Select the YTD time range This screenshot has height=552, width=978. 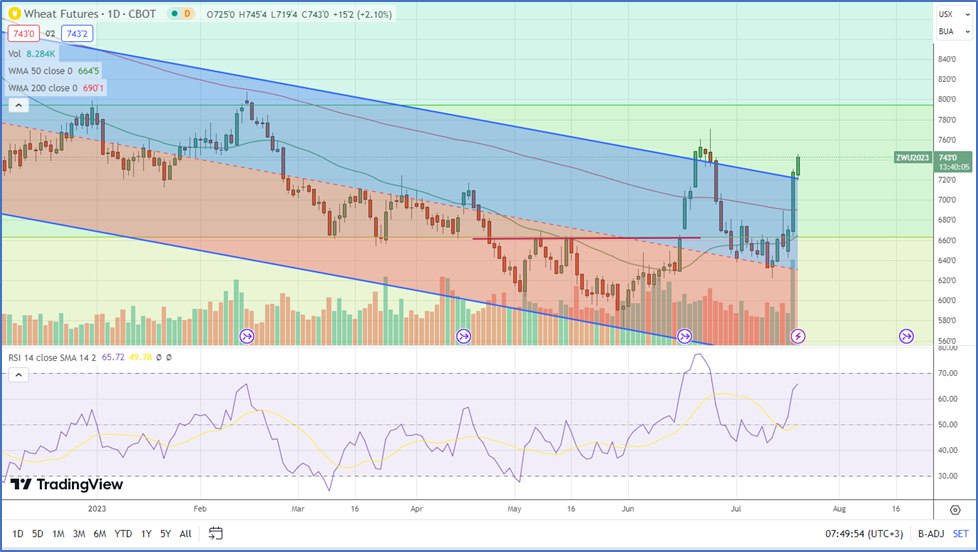[123, 534]
